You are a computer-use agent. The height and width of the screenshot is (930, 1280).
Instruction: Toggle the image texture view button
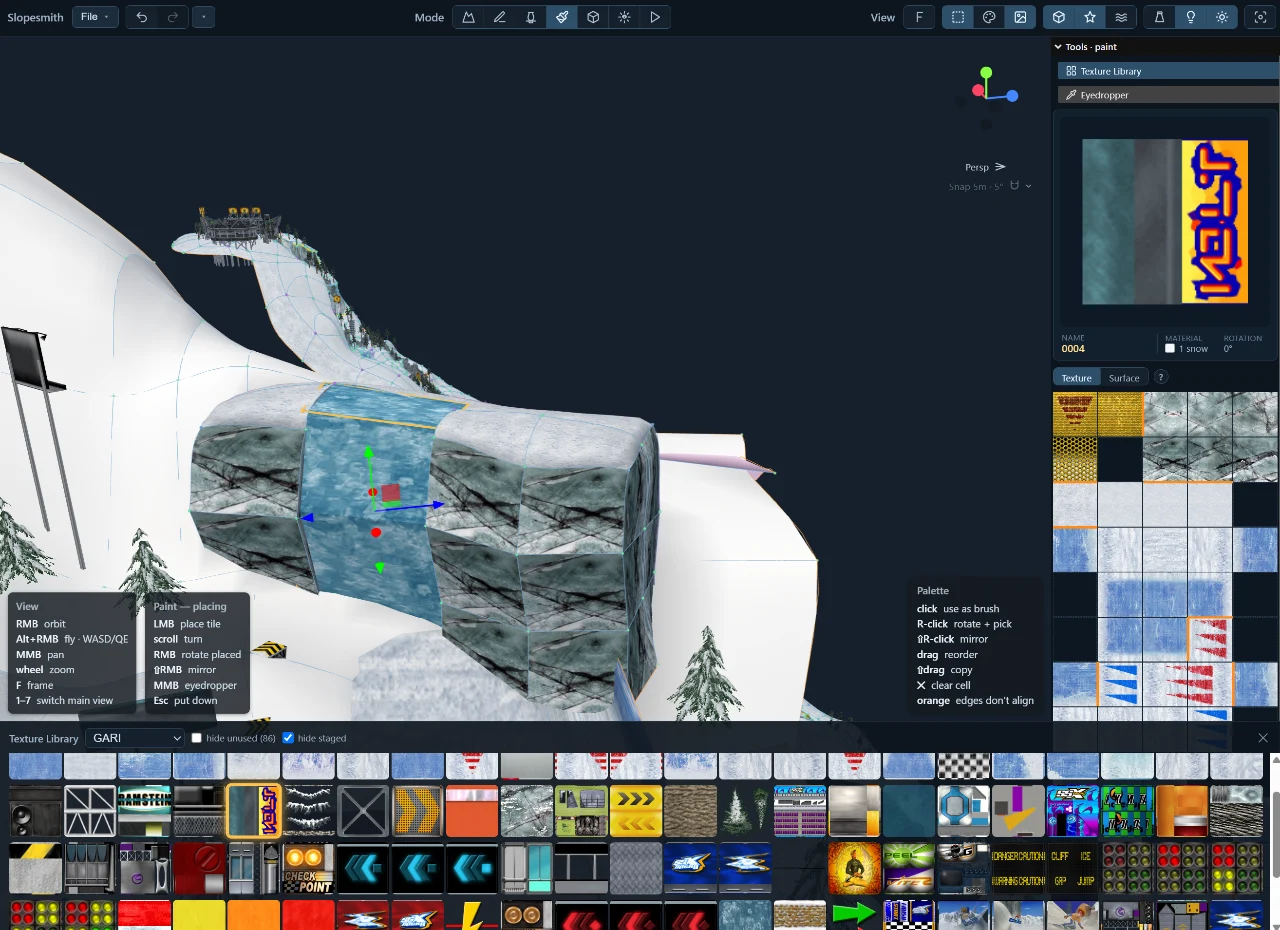point(1020,17)
